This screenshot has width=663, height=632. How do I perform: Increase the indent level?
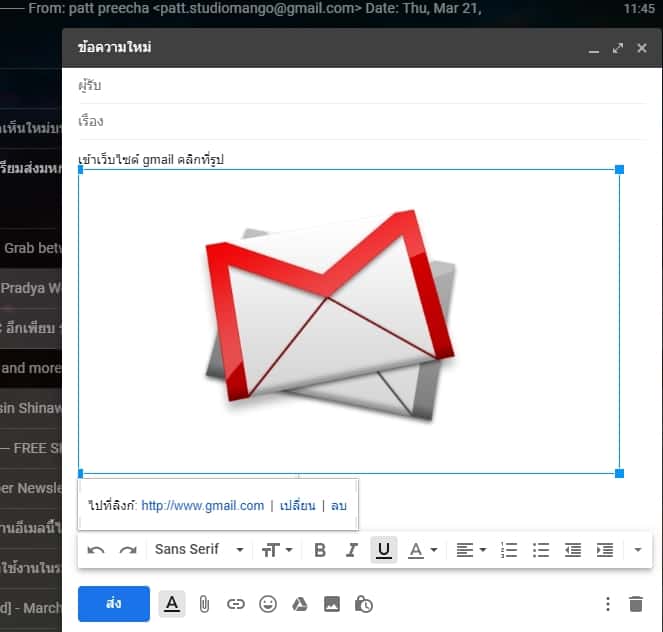pyautogui.click(x=605, y=550)
